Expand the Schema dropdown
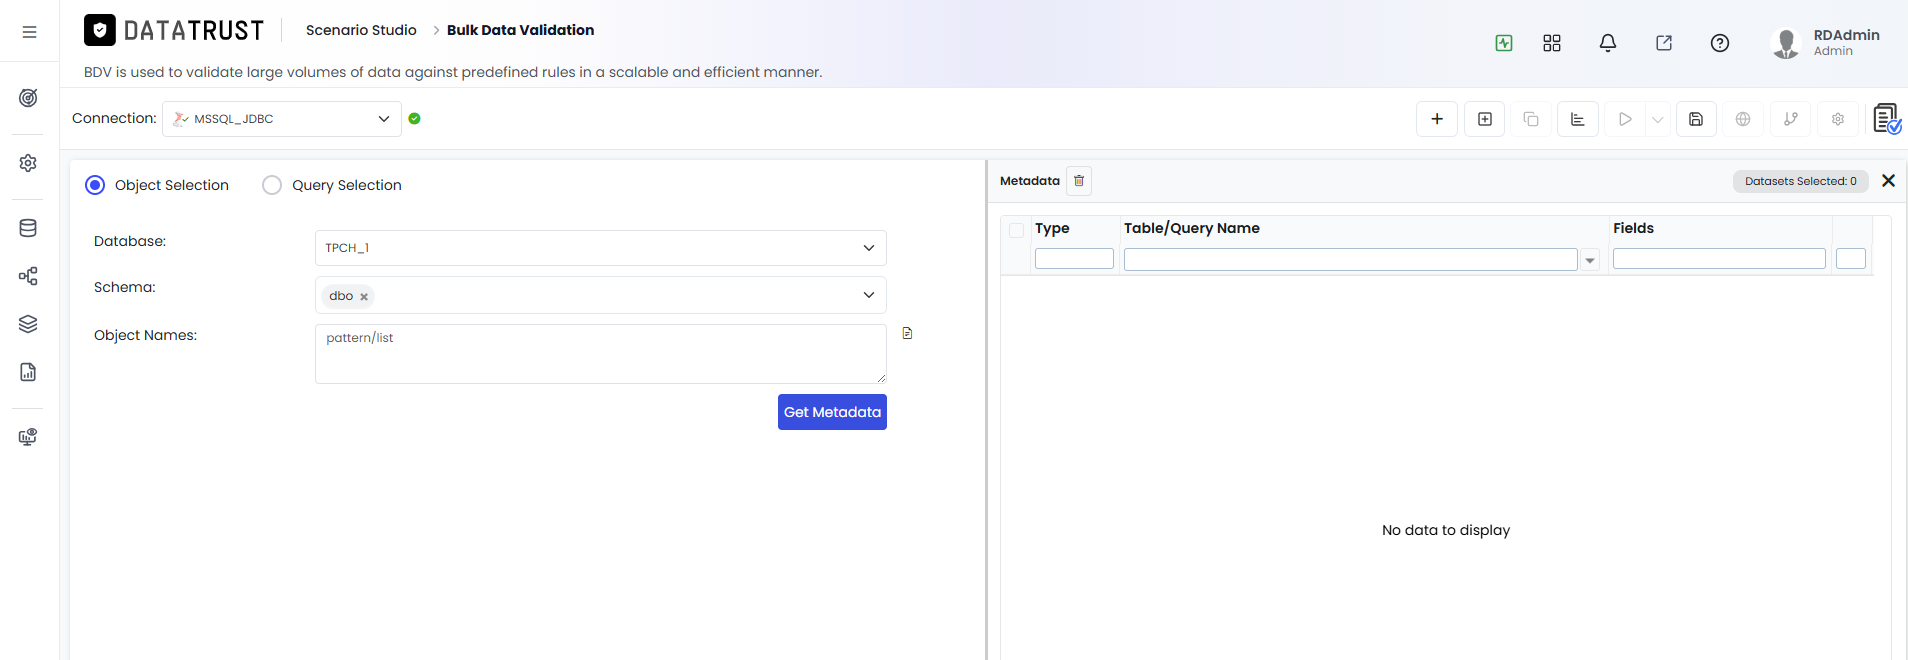The height and width of the screenshot is (660, 1908). tap(601, 295)
